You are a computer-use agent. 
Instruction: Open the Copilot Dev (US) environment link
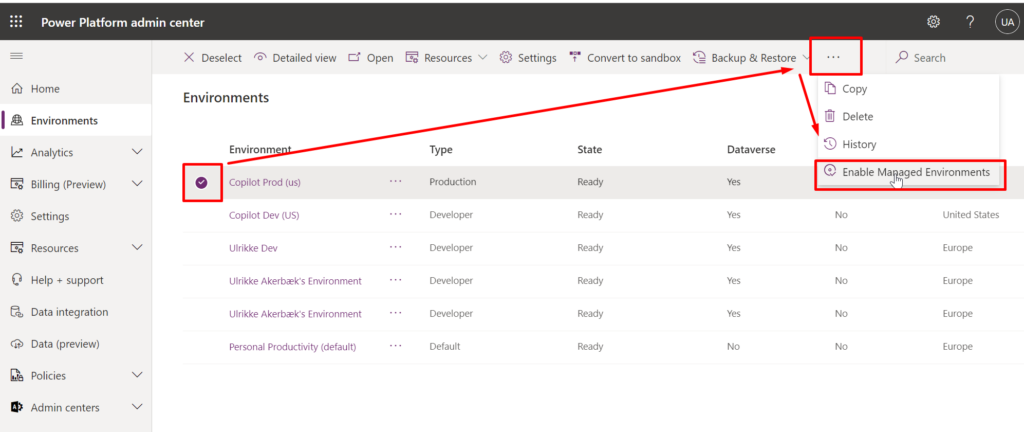coord(264,215)
